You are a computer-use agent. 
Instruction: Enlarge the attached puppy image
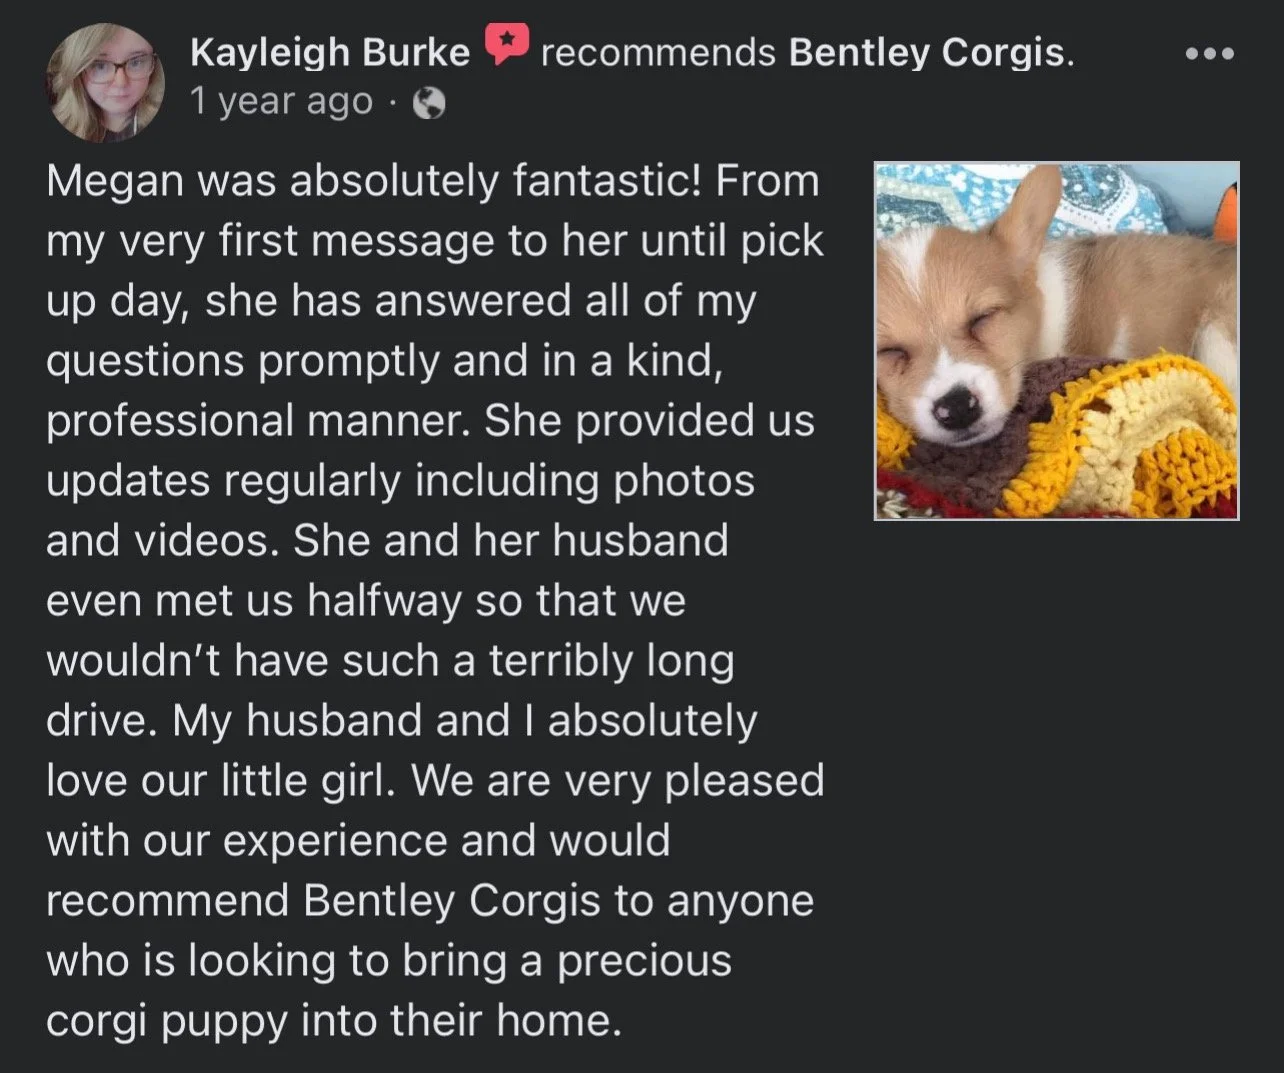[1056, 340]
